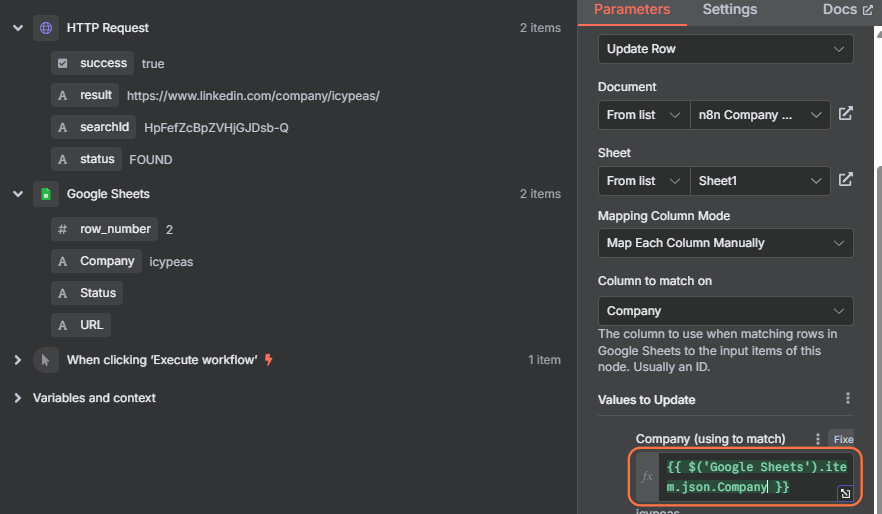Click the orange lightning bolt trigger icon
882x514 pixels.
tap(268, 359)
